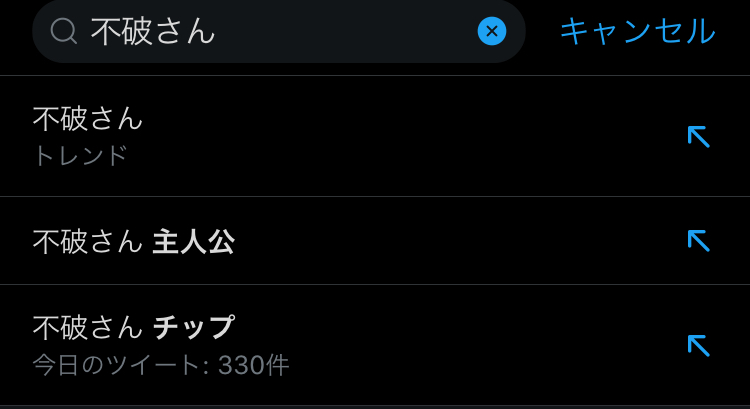This screenshot has width=750, height=409.
Task: Tap the bold チップ keyword
Action: tap(193, 327)
